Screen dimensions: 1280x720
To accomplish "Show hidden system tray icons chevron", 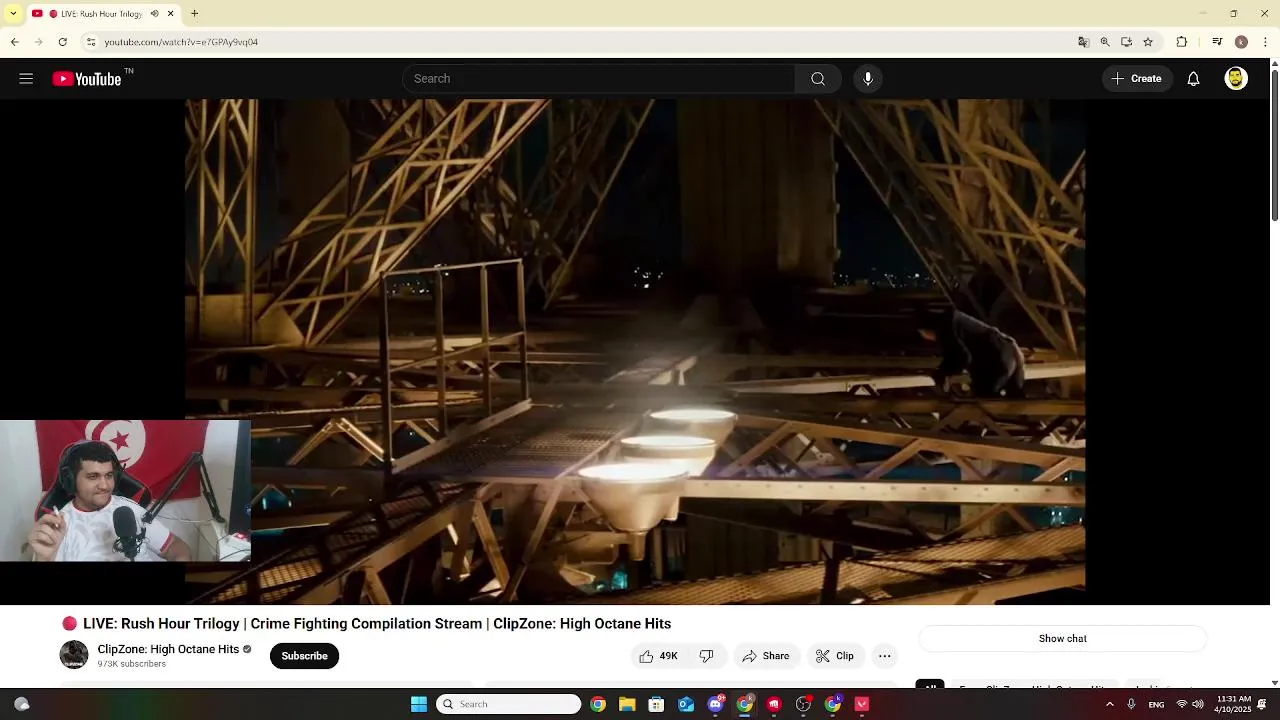I will pyautogui.click(x=1110, y=704).
